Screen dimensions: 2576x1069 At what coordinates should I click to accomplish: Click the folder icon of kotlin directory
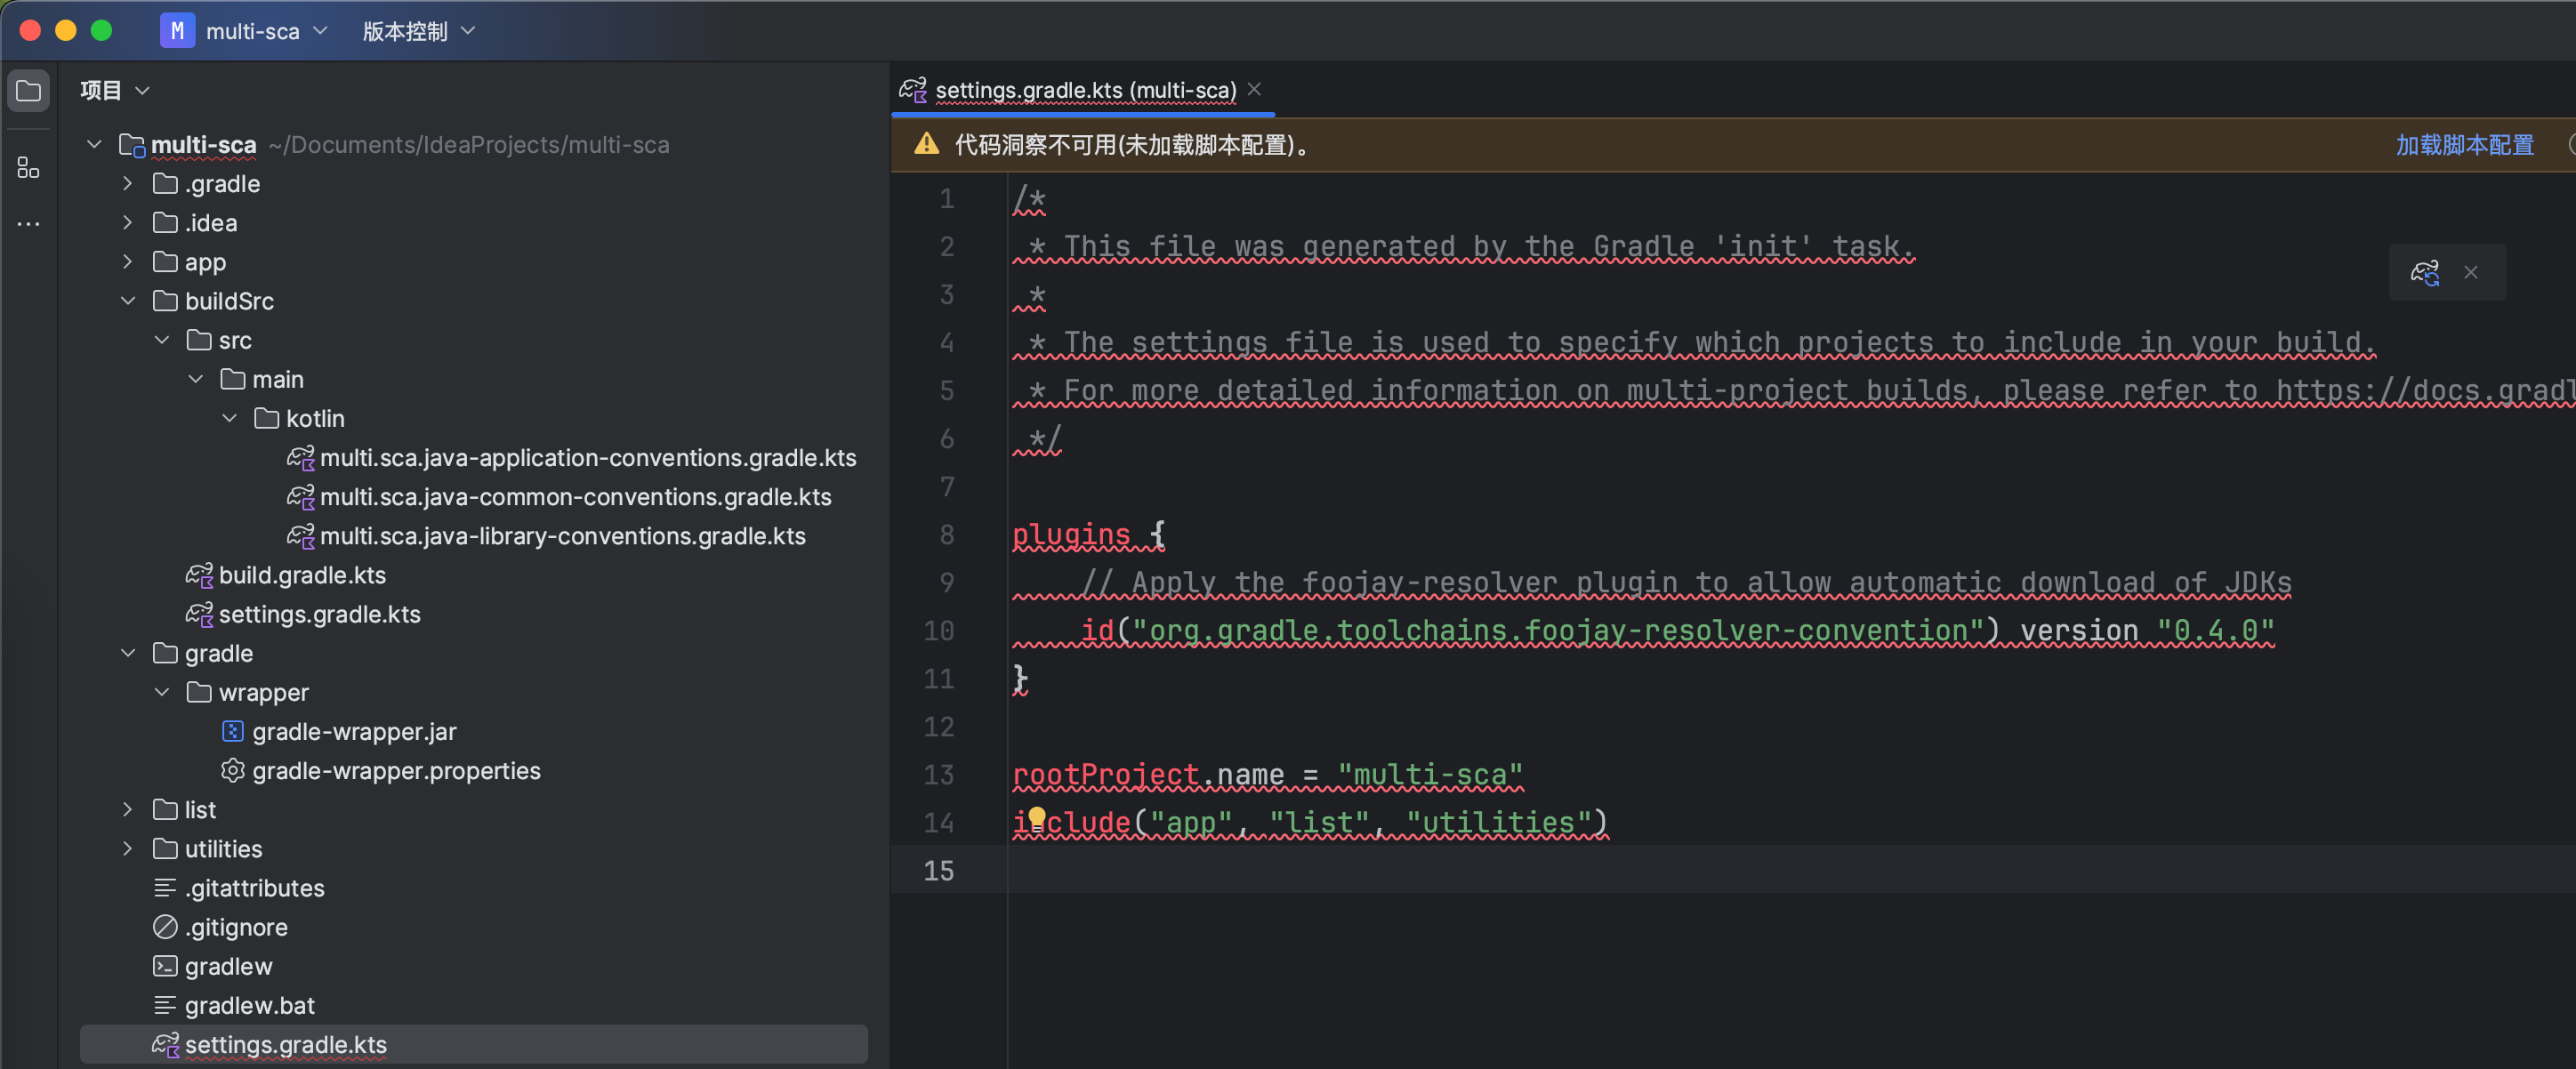tap(266, 418)
